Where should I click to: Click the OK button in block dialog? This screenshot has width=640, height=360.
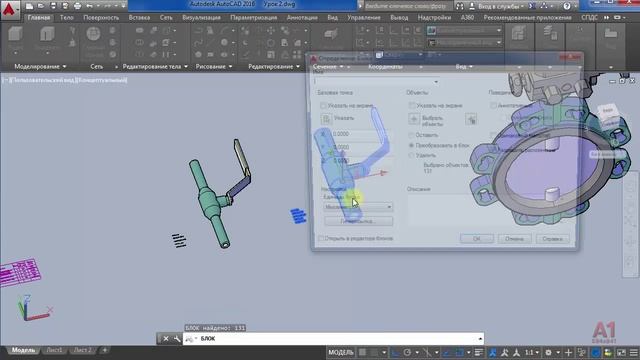point(477,239)
